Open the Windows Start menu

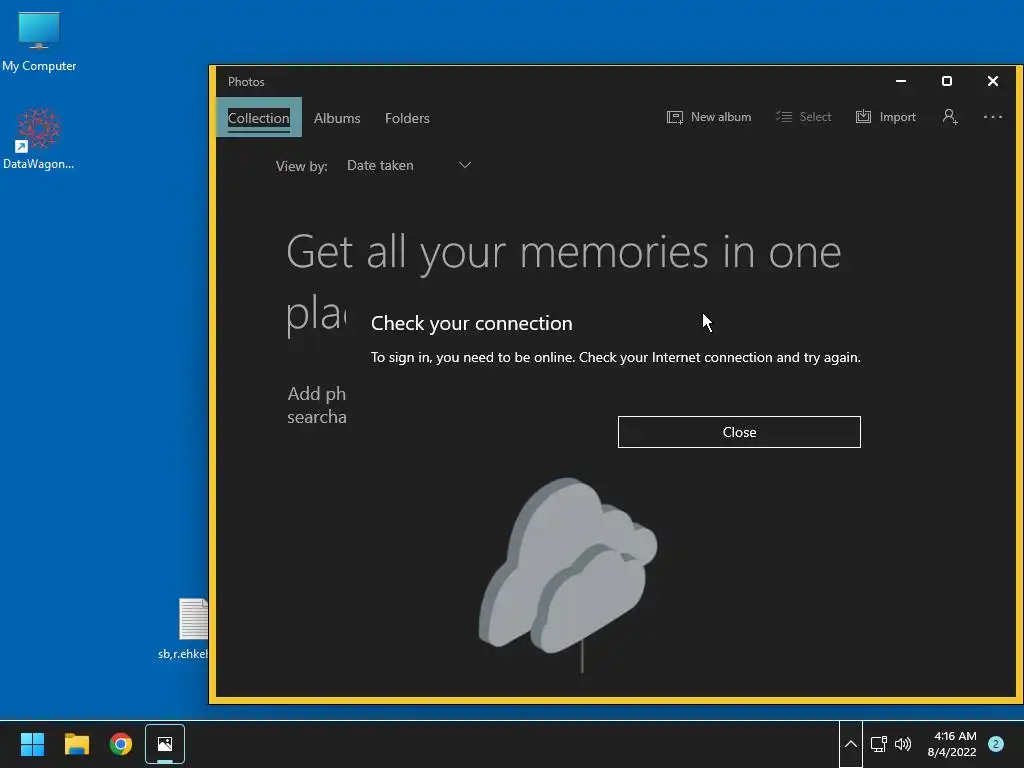pyautogui.click(x=32, y=744)
